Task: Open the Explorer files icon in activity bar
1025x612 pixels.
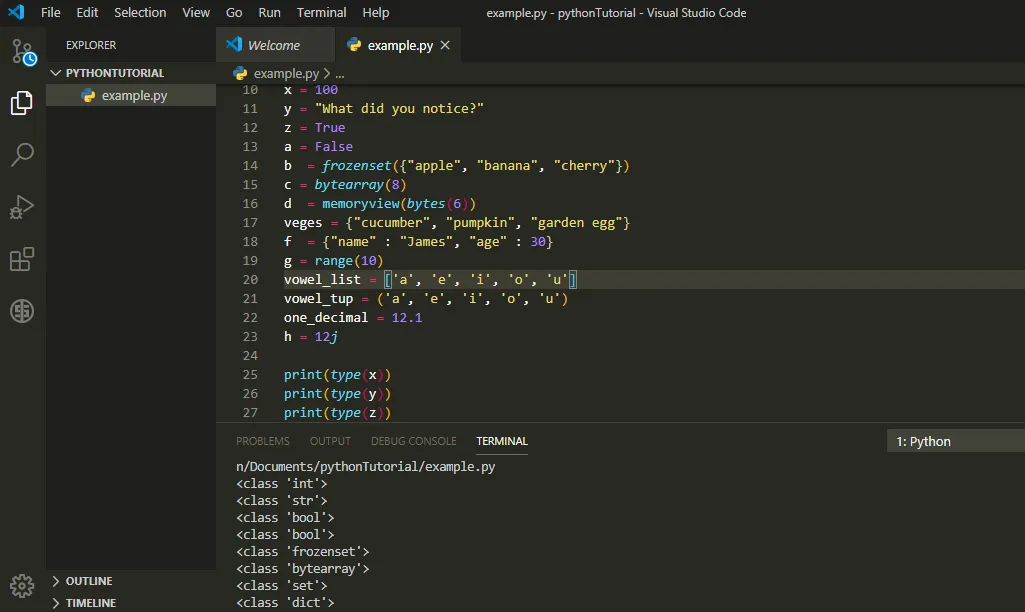Action: point(22,103)
